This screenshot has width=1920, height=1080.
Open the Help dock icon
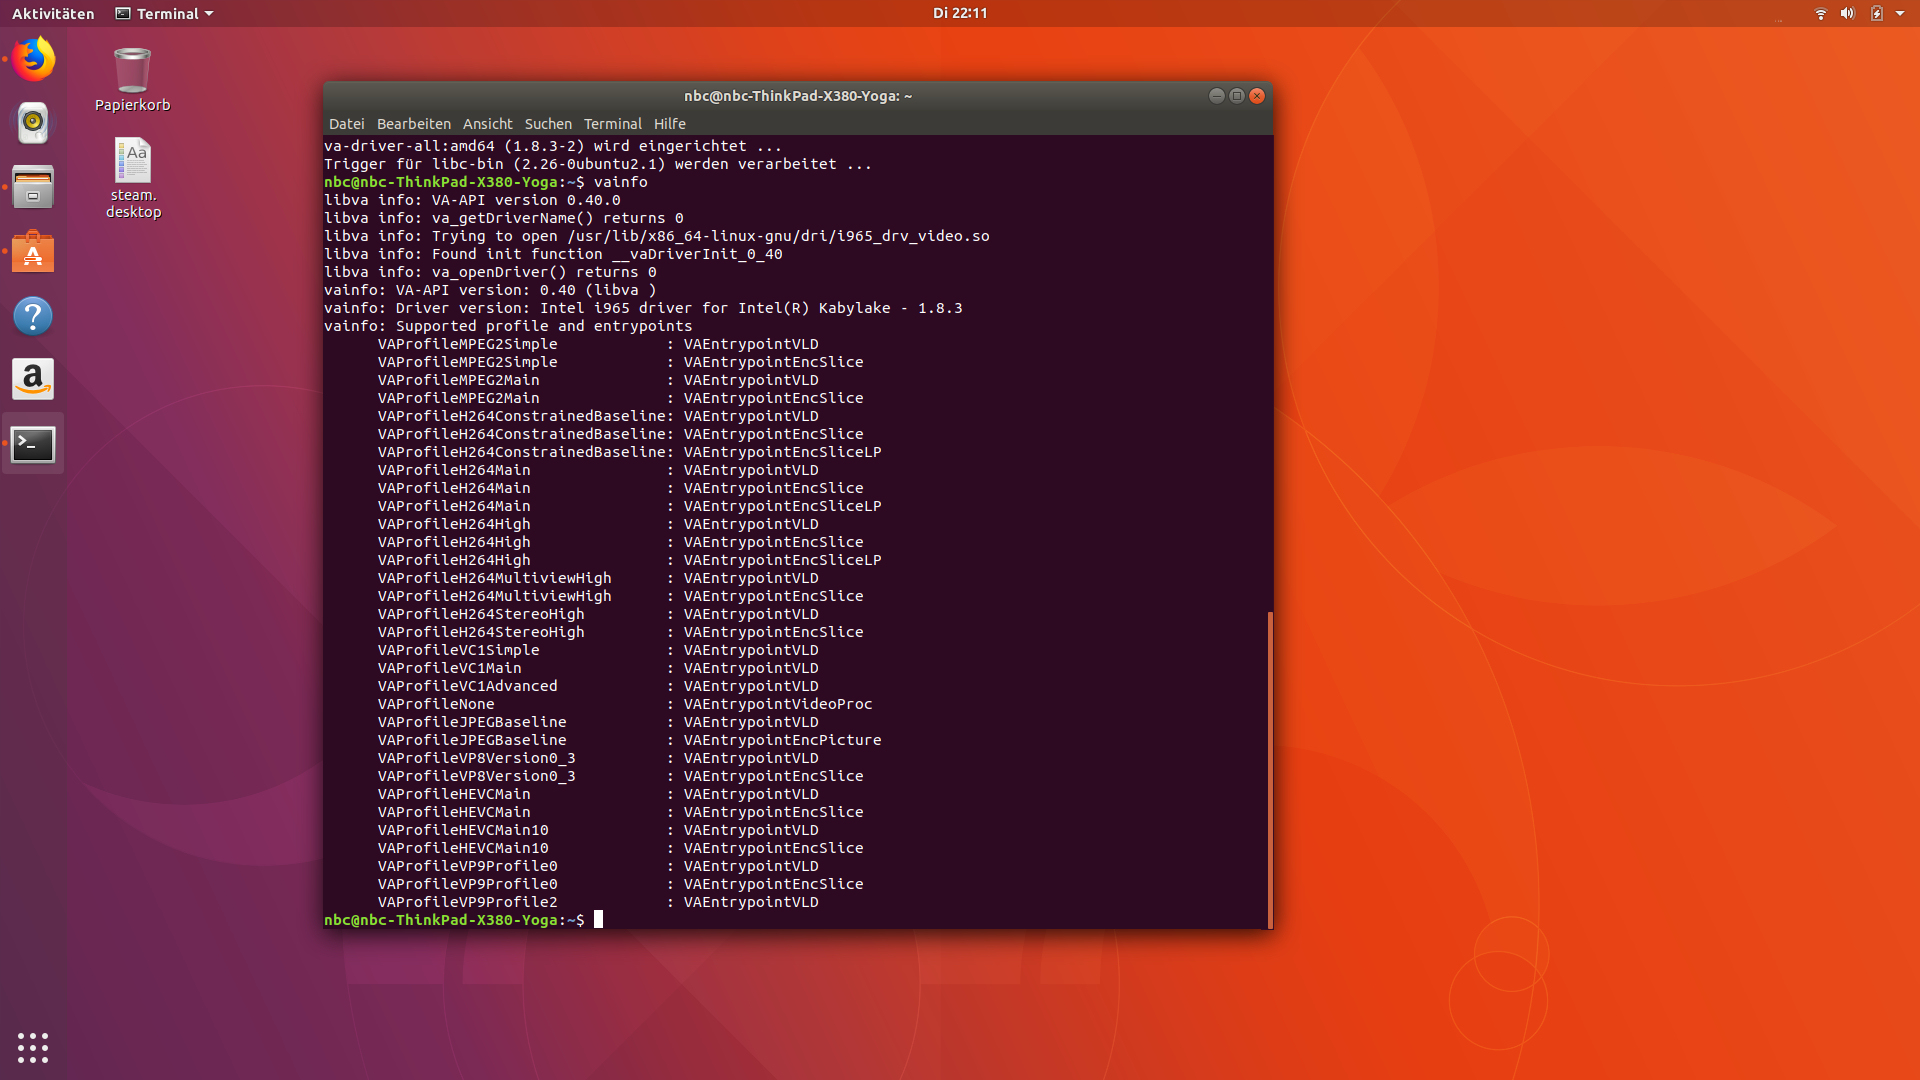33,316
